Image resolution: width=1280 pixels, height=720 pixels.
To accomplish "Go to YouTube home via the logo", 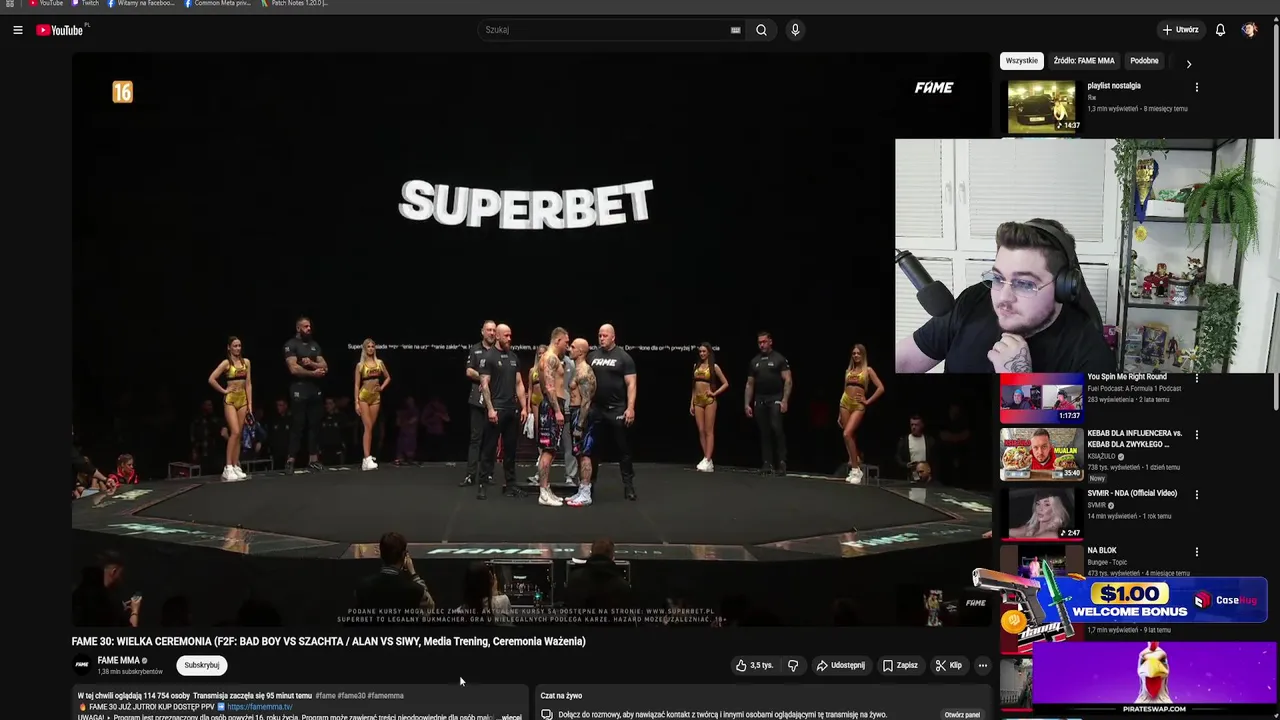I will [x=60, y=30].
